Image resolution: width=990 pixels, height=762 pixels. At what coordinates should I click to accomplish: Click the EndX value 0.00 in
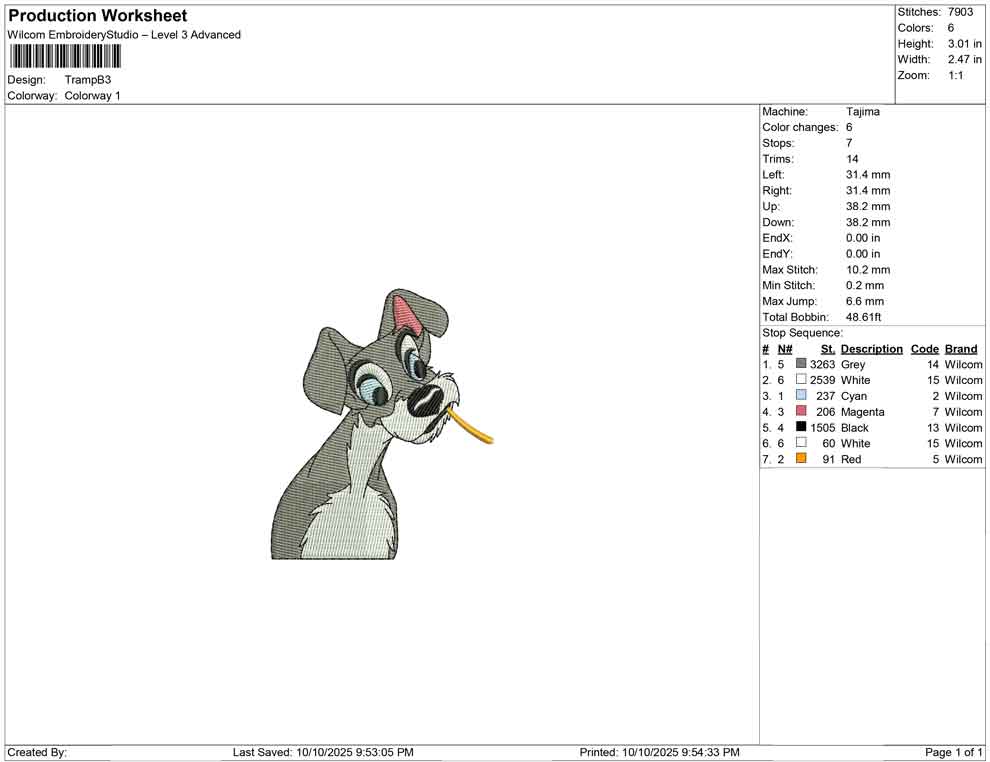[863, 238]
